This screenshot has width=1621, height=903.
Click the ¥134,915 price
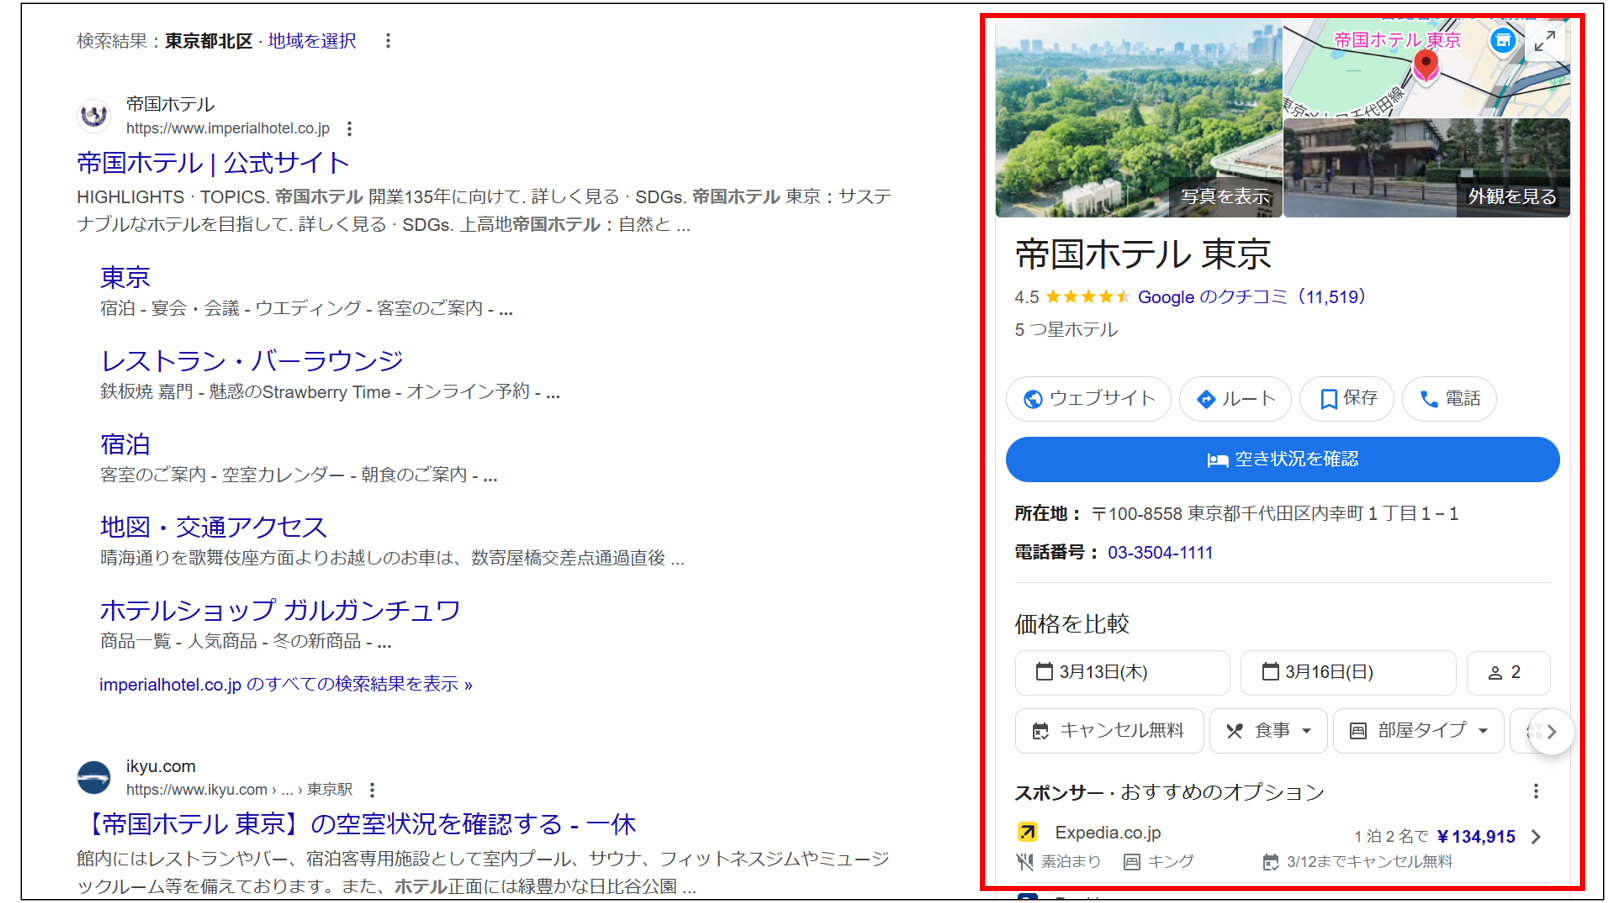[1476, 837]
